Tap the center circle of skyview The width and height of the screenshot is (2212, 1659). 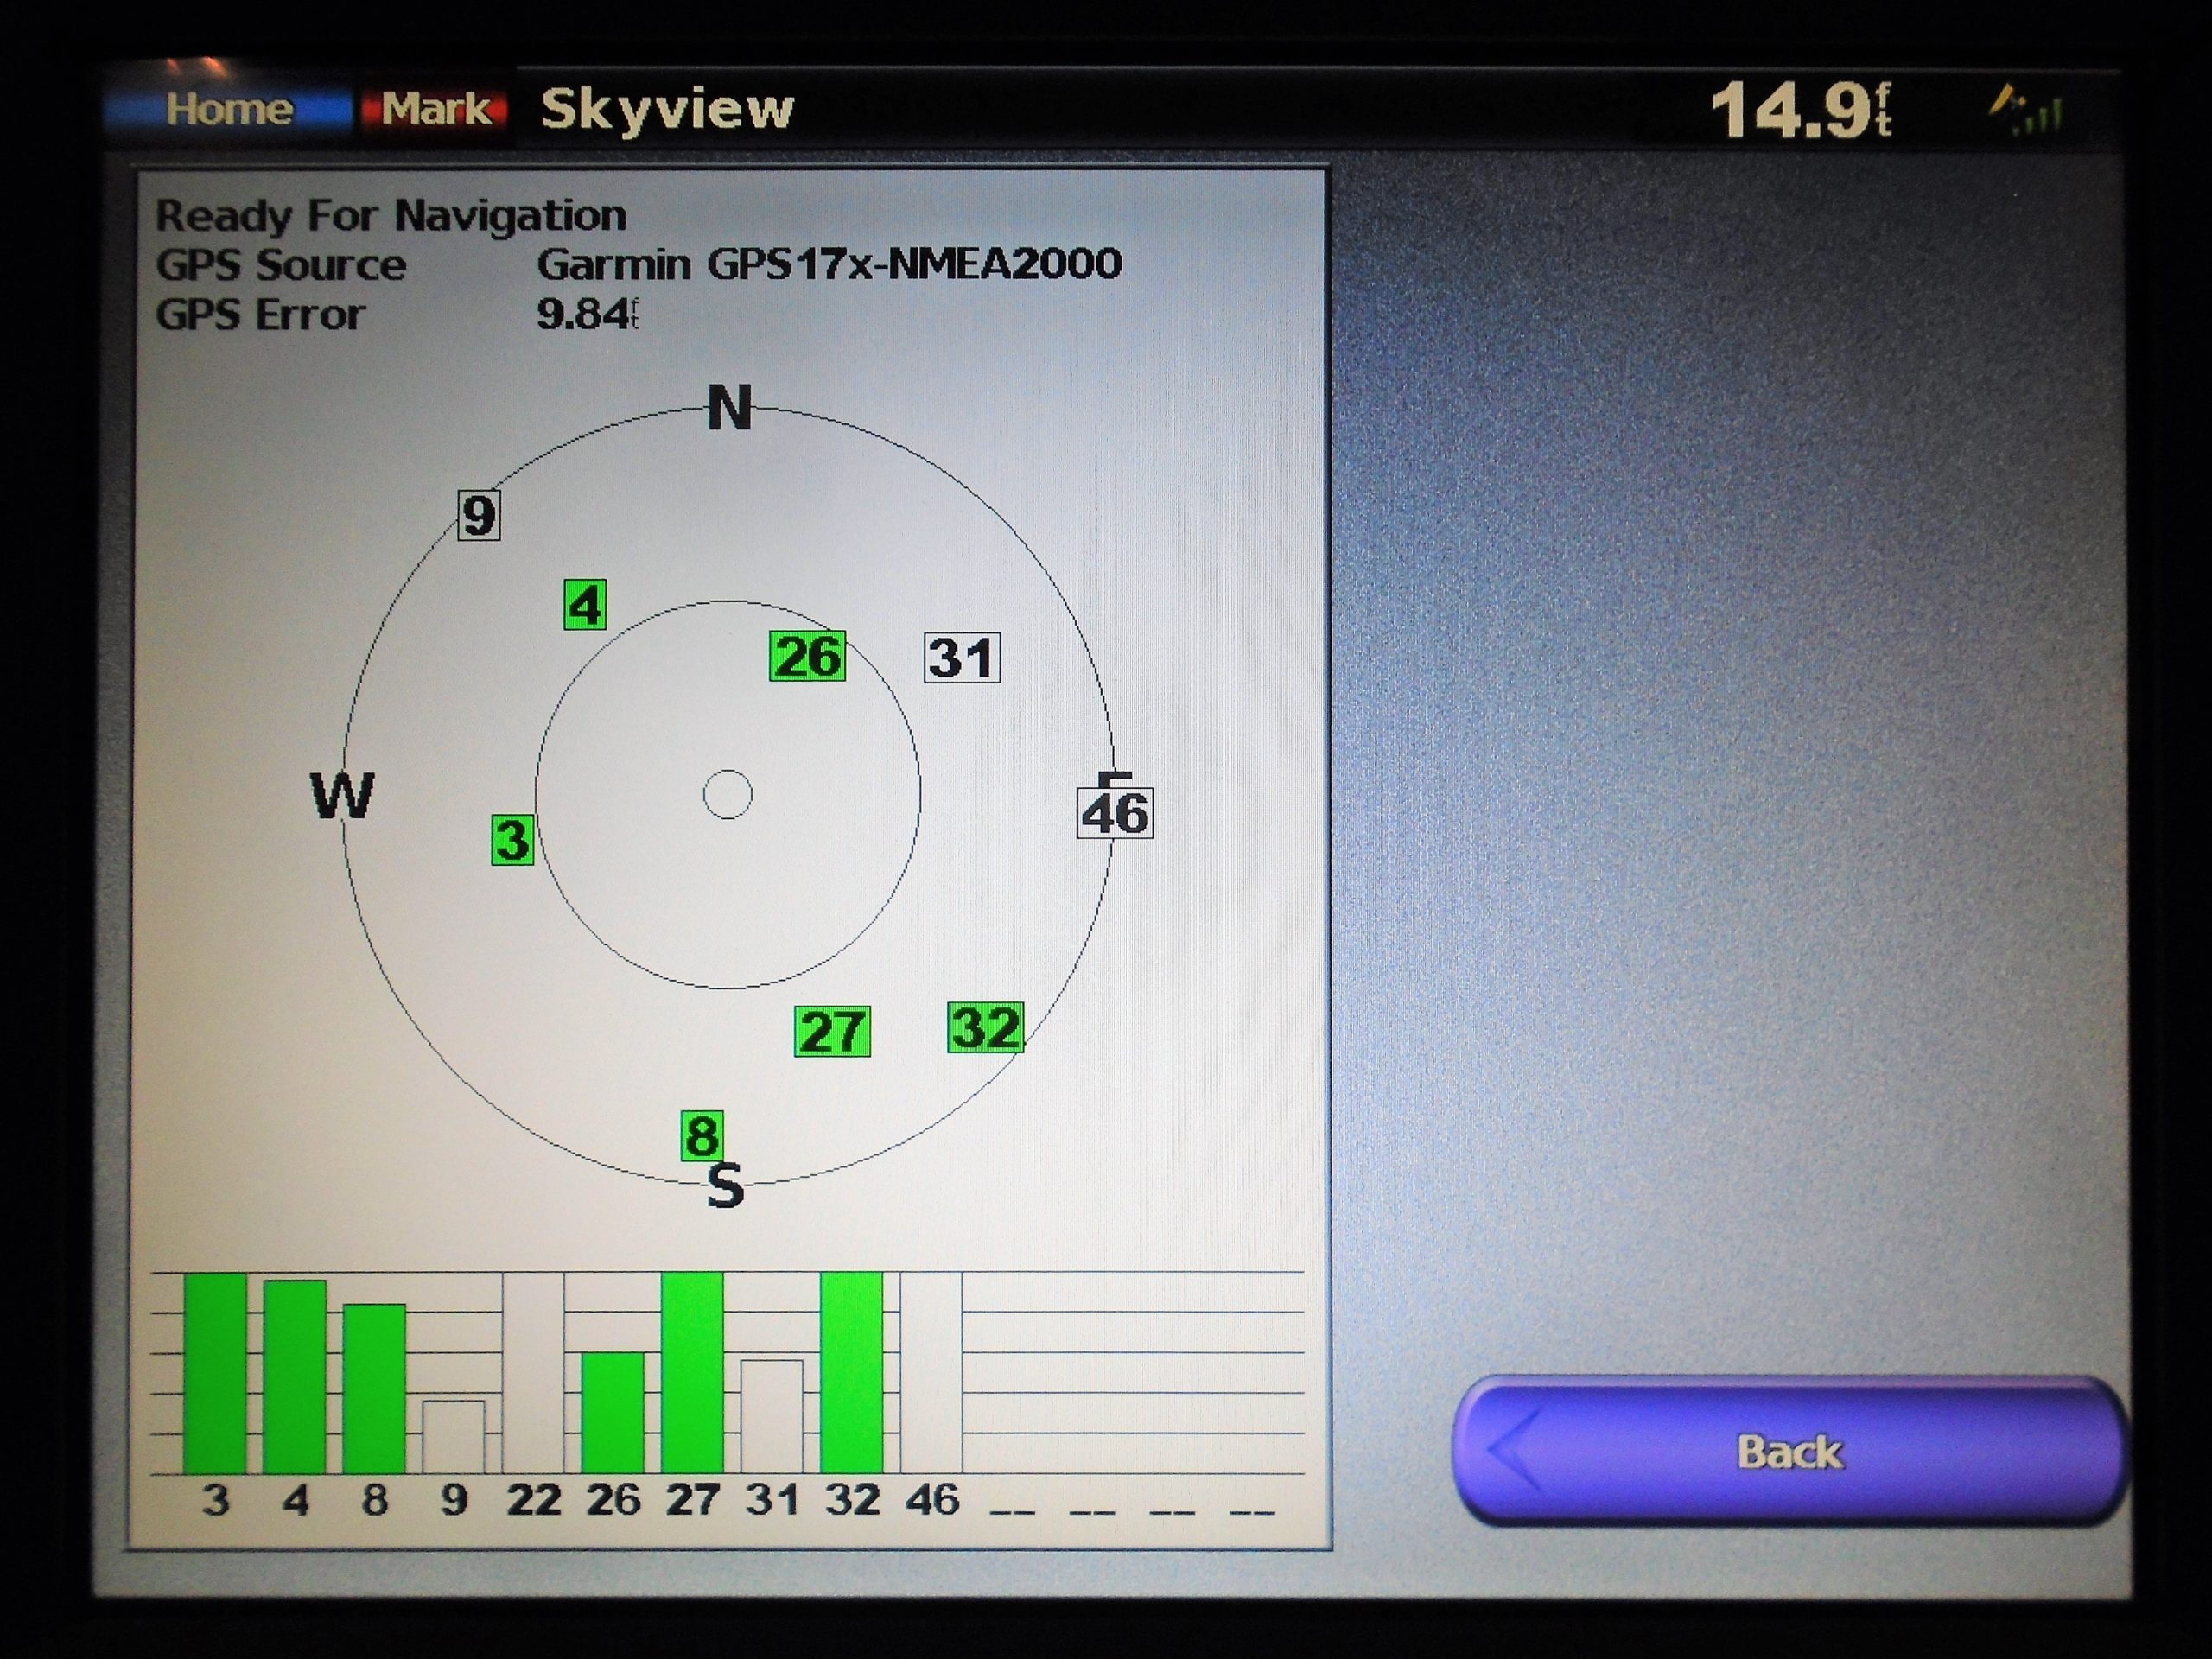[728, 795]
